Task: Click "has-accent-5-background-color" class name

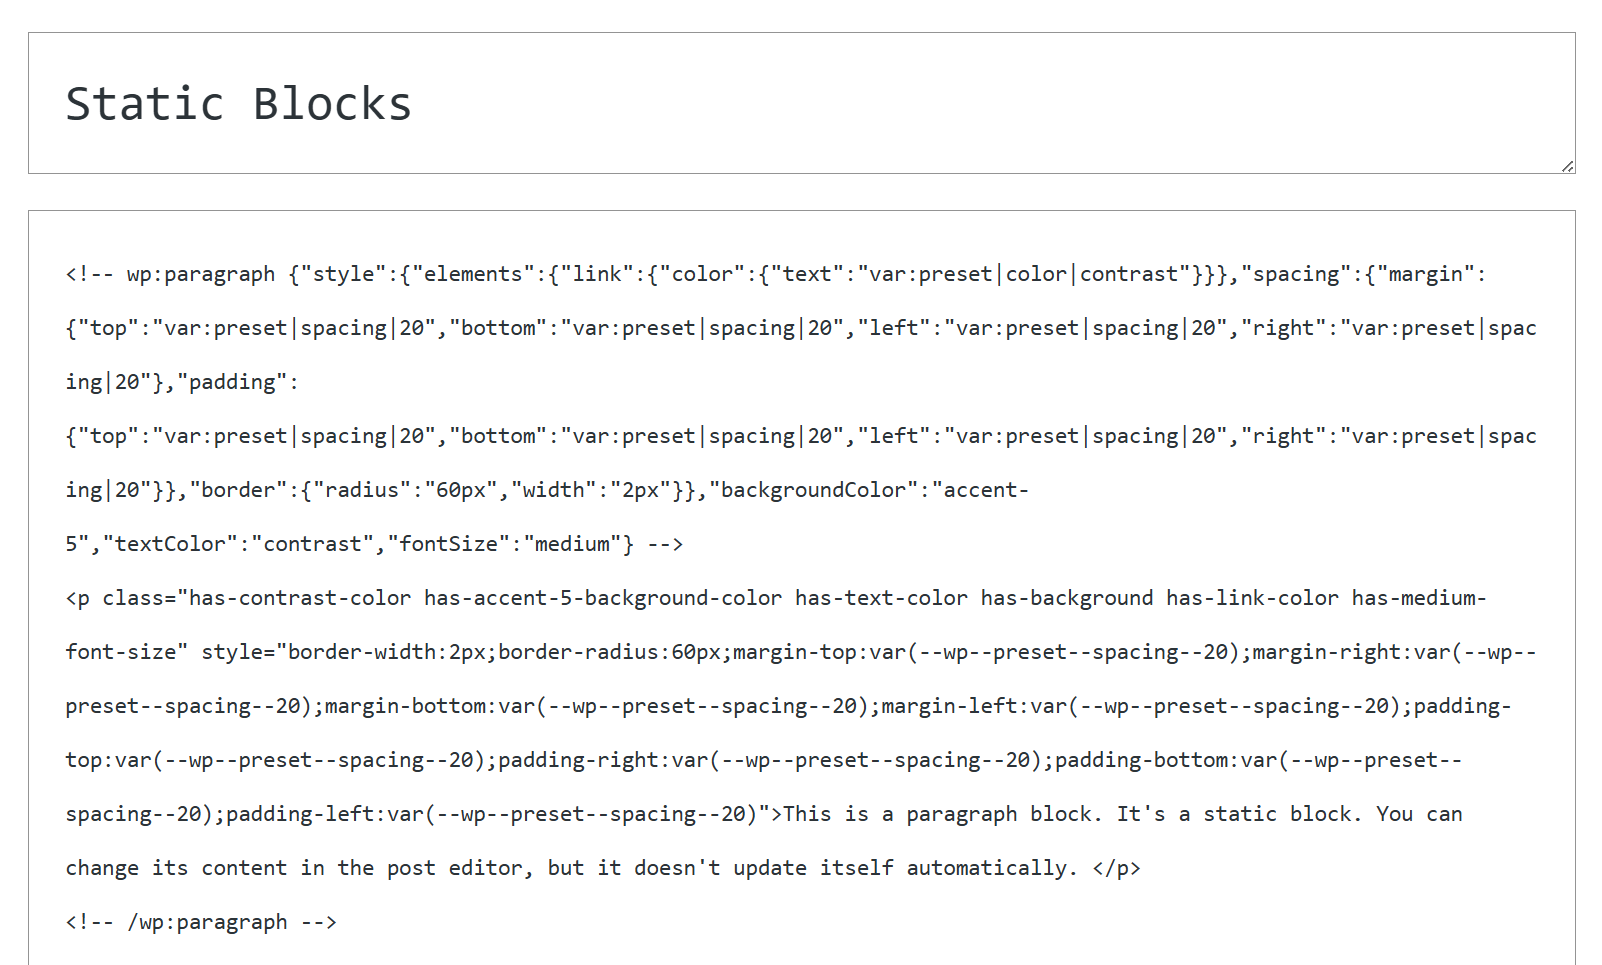Action: pyautogui.click(x=603, y=598)
